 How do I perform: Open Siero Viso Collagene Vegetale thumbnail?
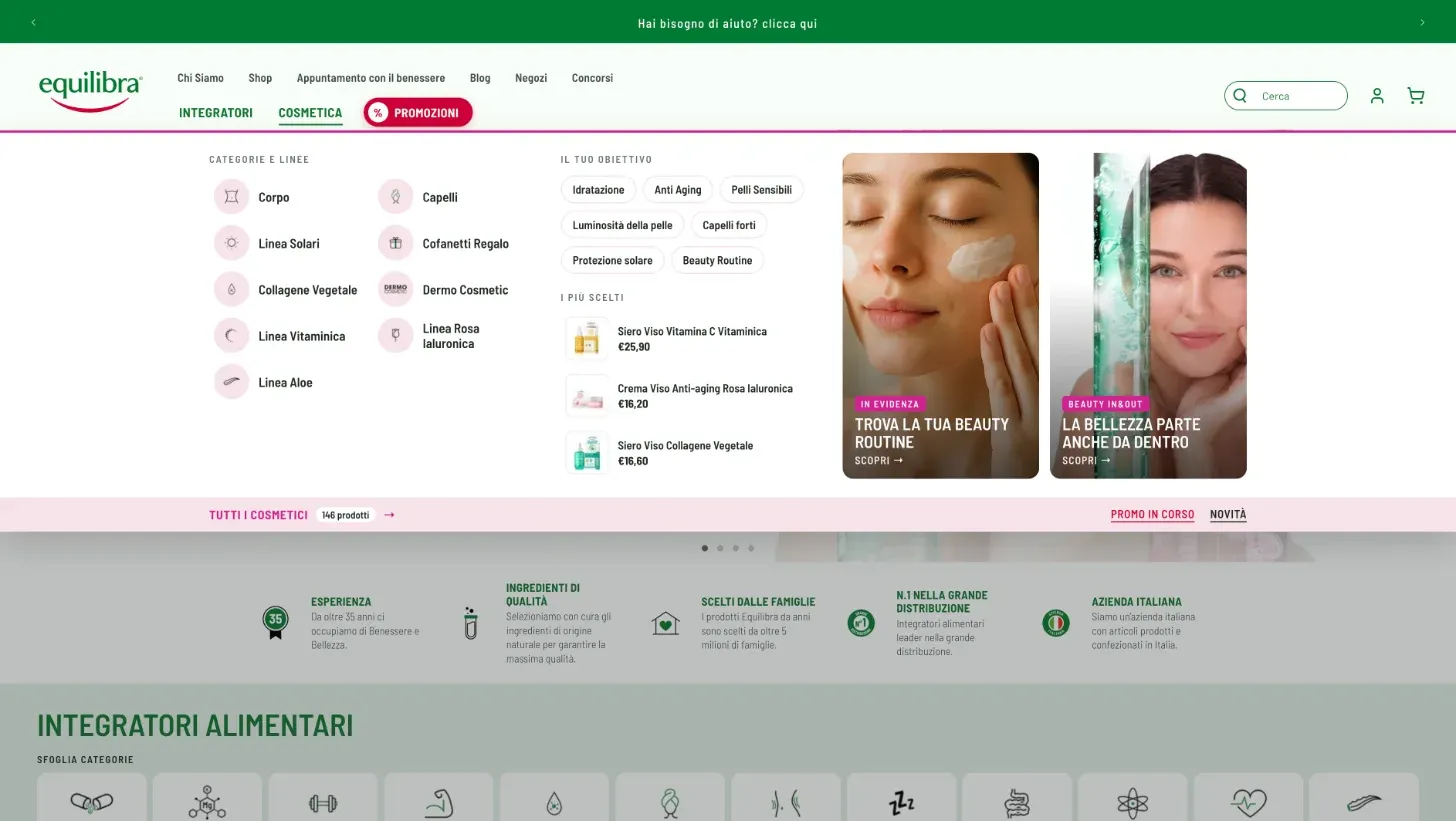[587, 453]
